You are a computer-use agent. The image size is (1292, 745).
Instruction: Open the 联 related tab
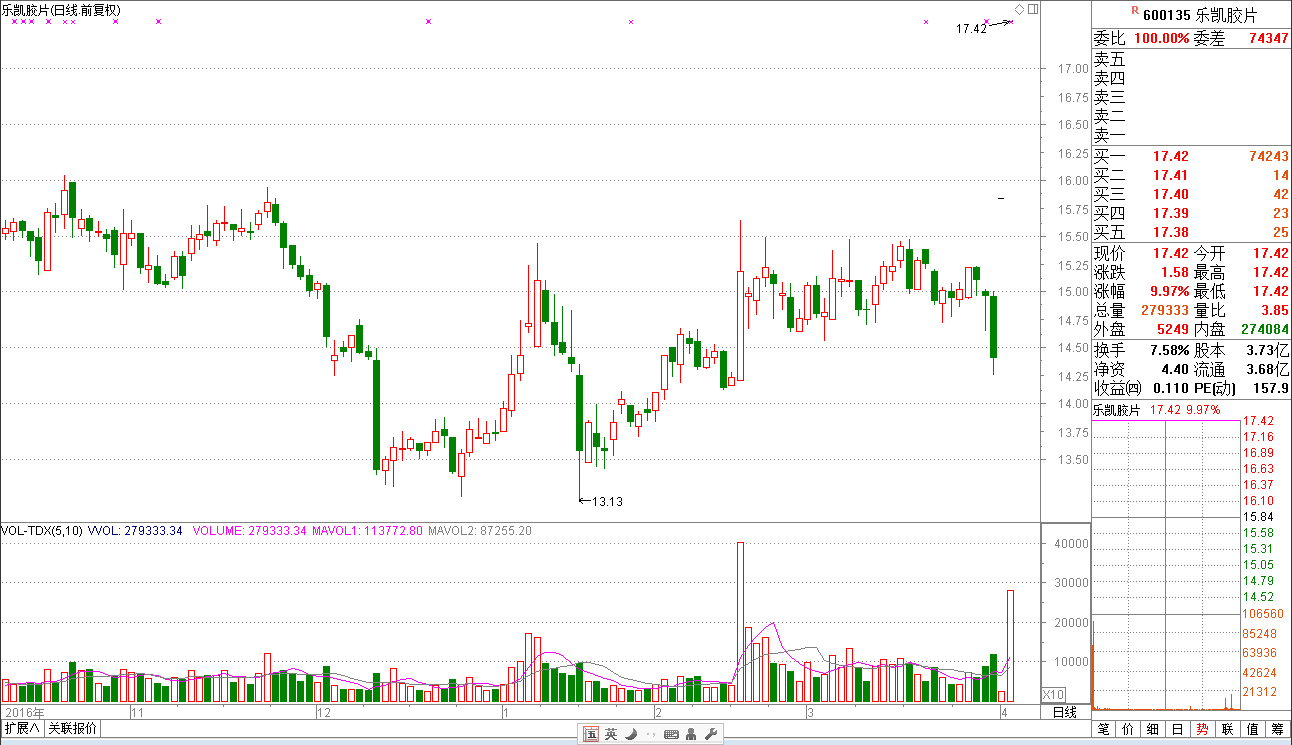1227,730
